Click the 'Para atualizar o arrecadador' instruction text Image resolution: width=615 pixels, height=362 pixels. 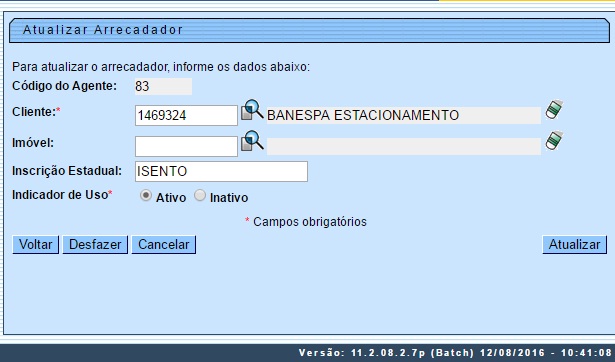tap(161, 67)
